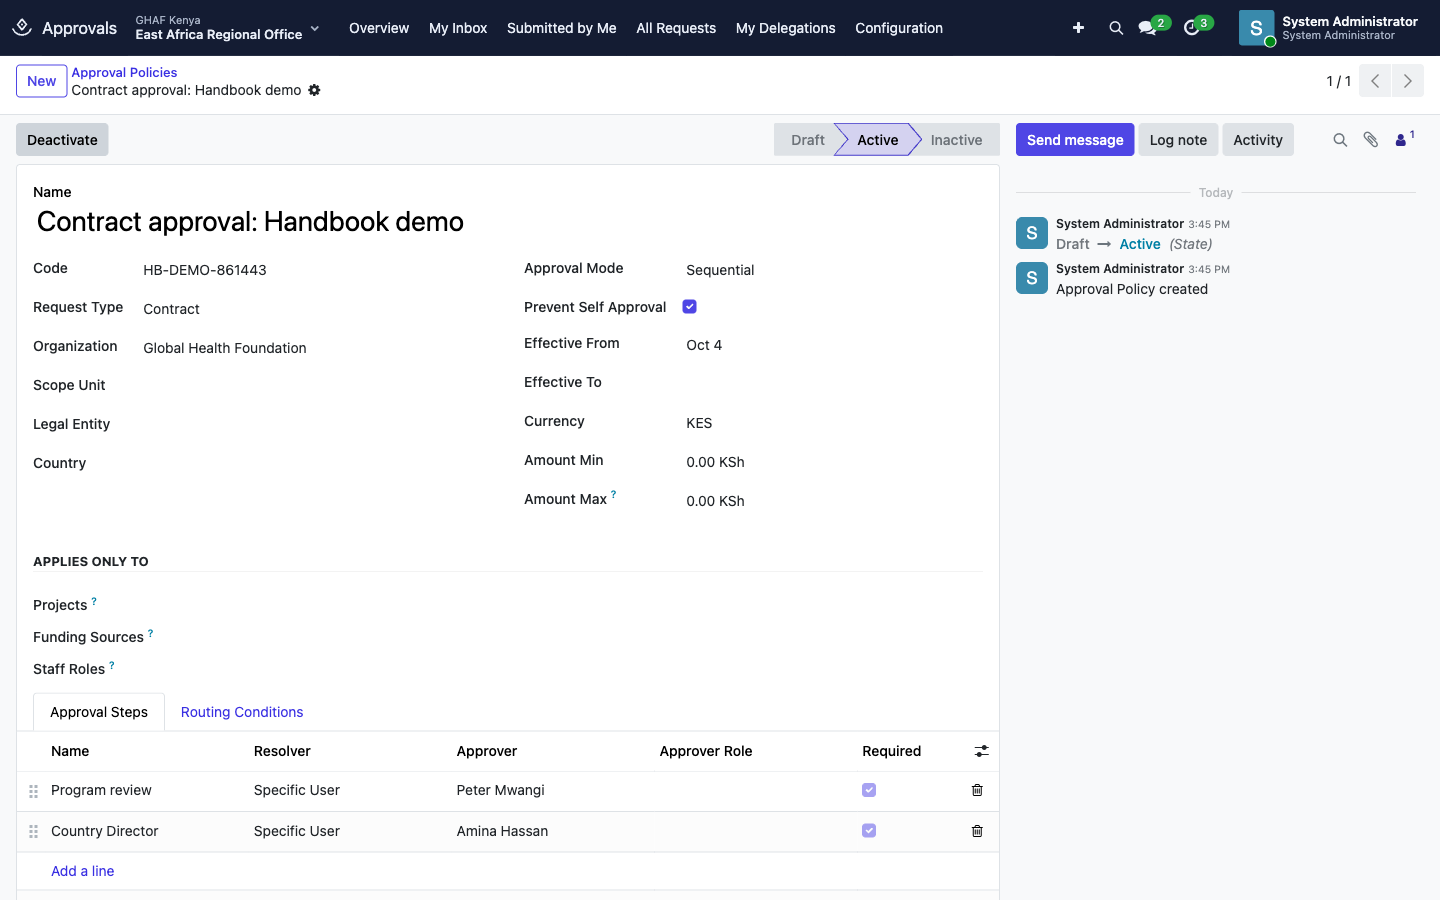The width and height of the screenshot is (1440, 900).
Task: Click the policy Name input field
Action: tap(508, 222)
